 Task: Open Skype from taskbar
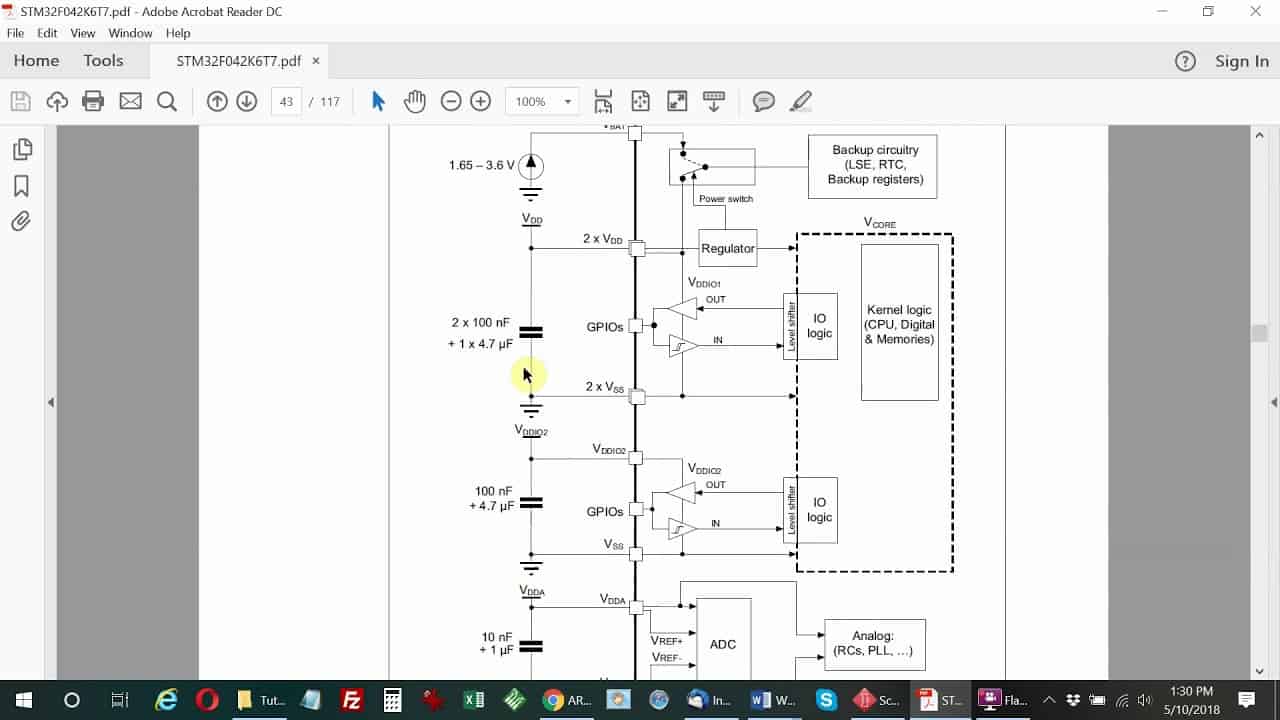click(x=826, y=700)
